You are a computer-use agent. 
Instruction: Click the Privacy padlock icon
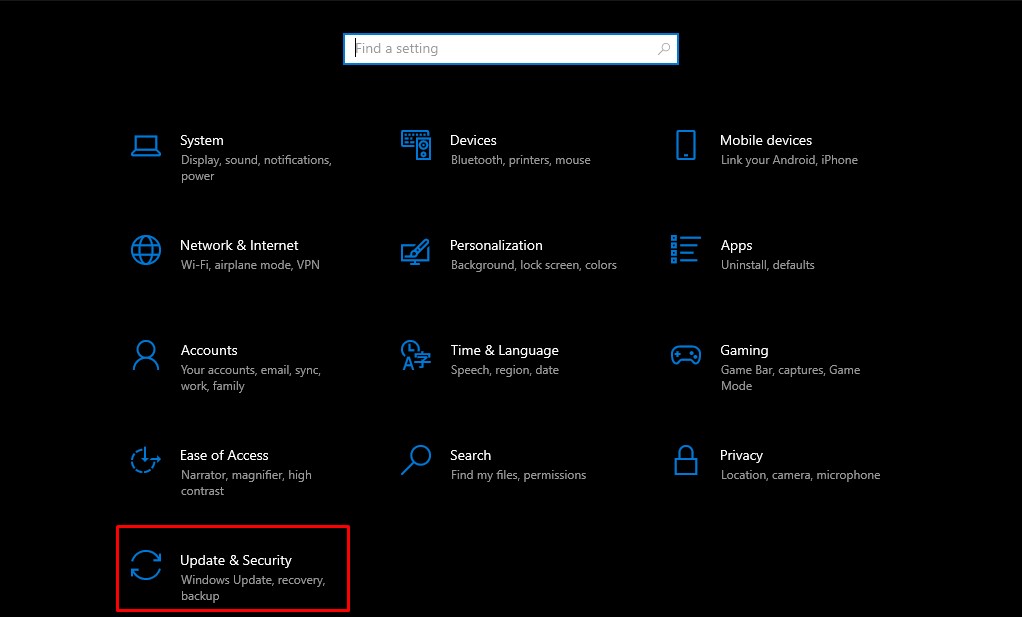[686, 461]
